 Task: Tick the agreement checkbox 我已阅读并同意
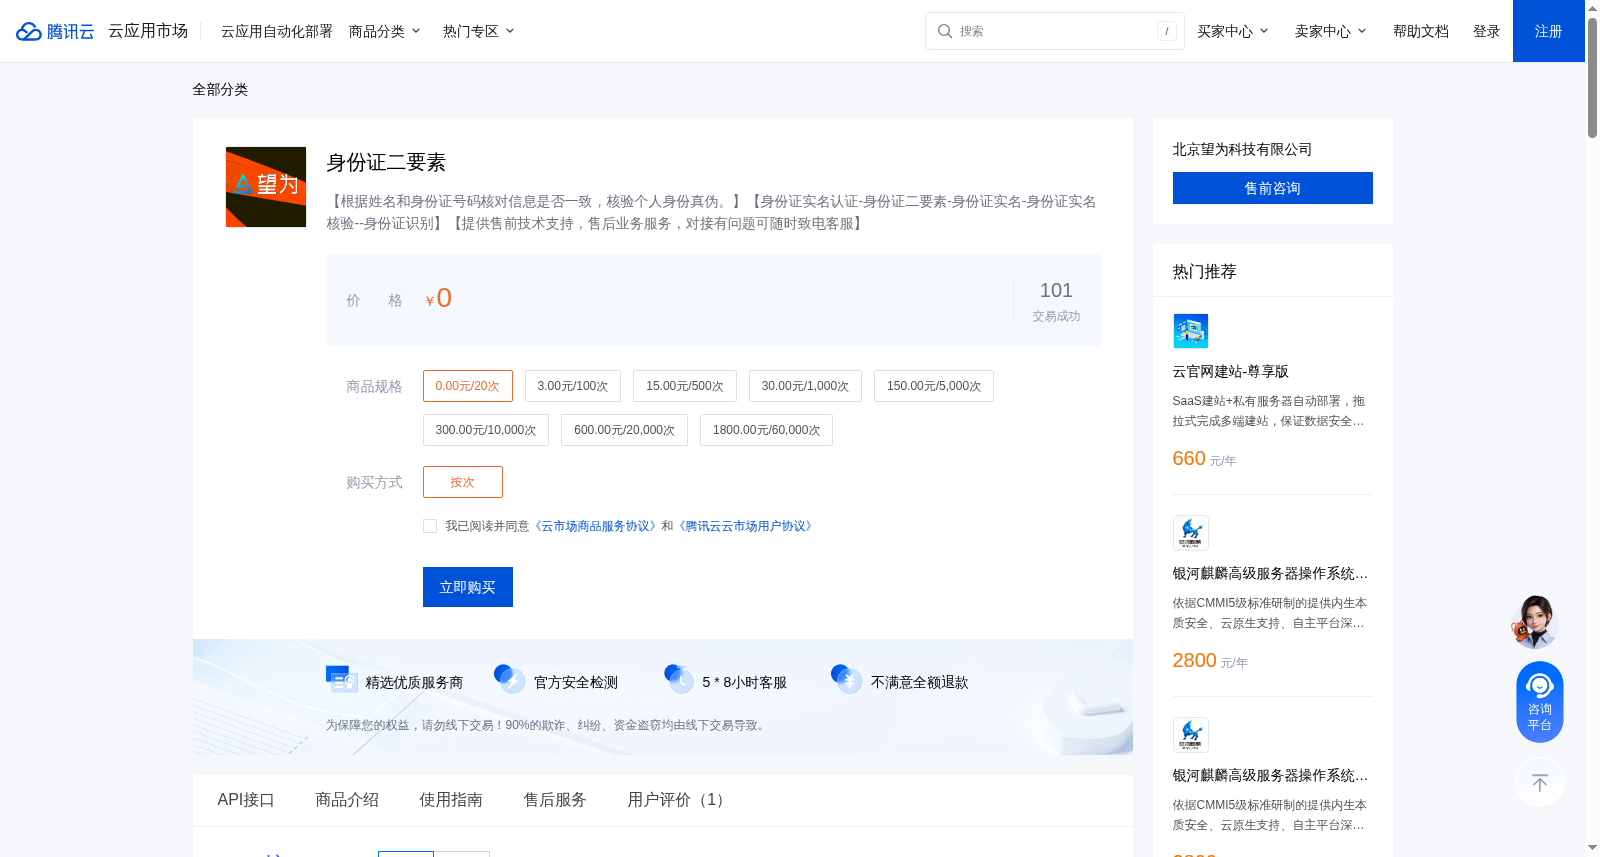(430, 526)
